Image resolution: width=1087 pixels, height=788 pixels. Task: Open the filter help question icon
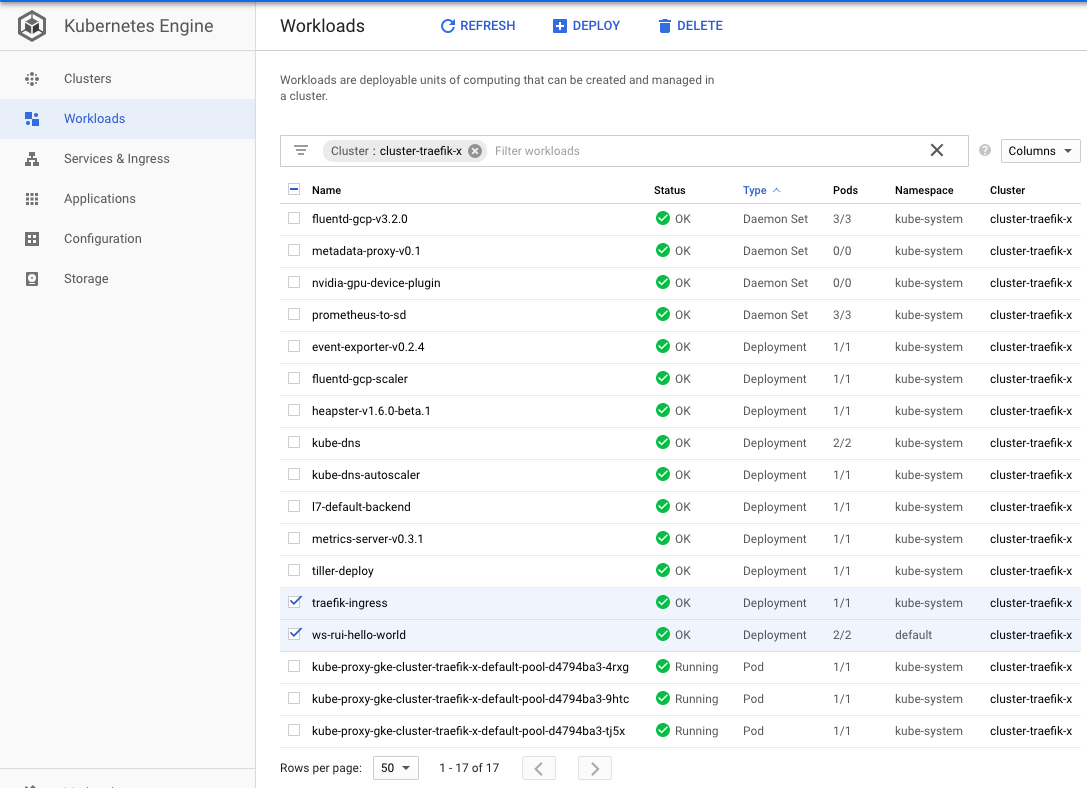click(985, 151)
